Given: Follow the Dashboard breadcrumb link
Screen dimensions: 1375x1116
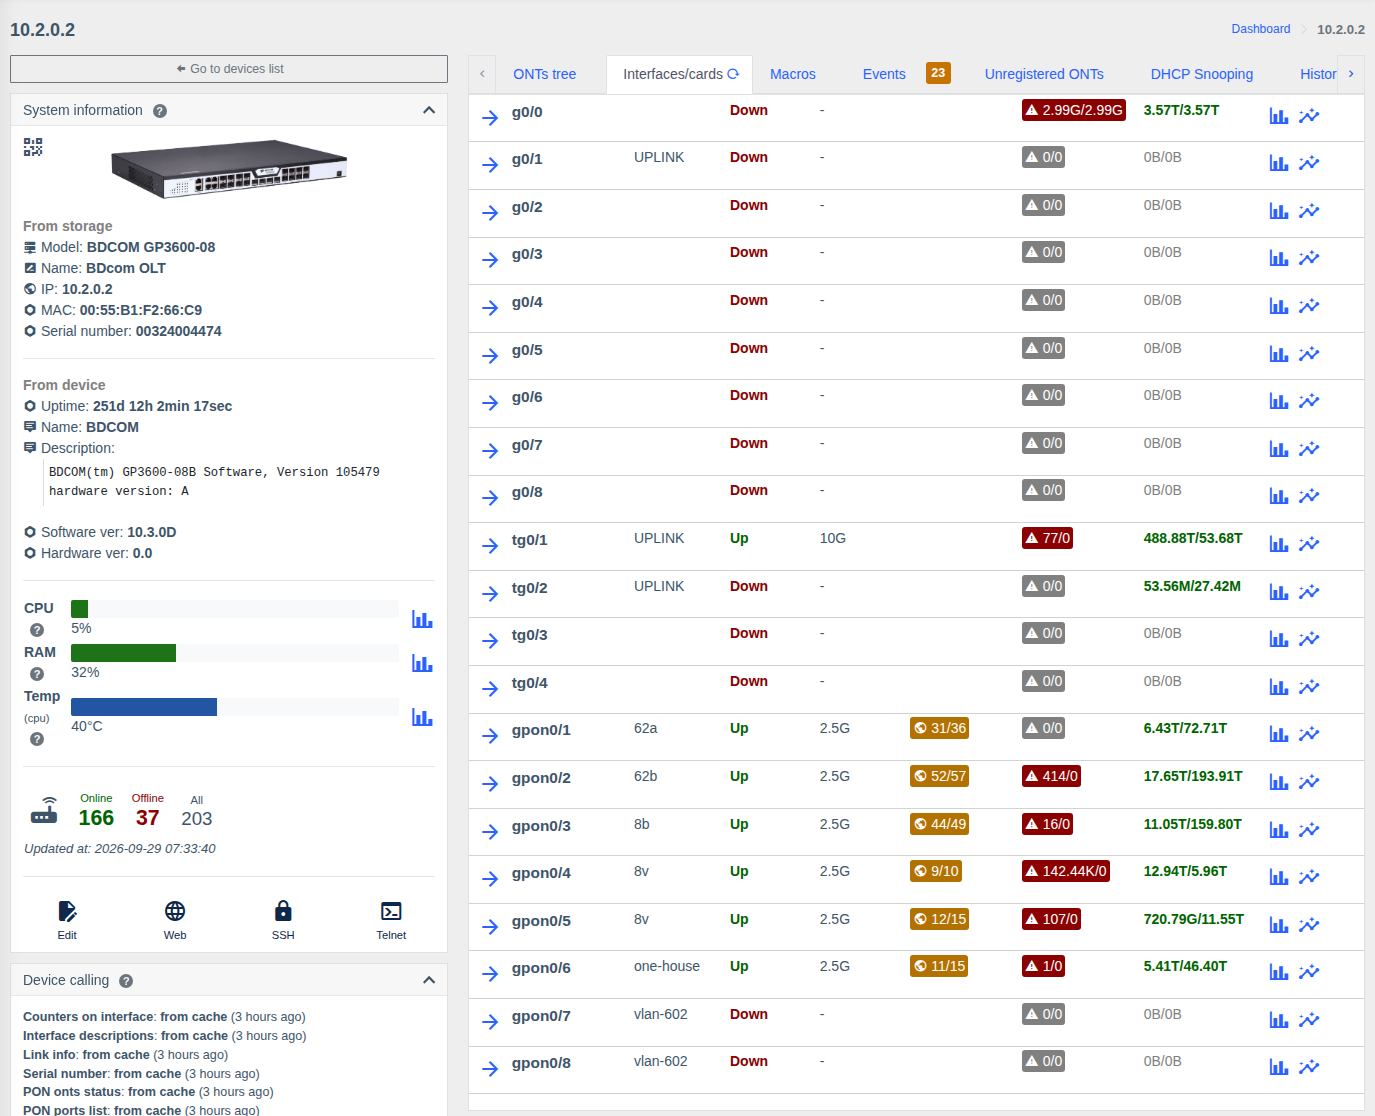Looking at the screenshot, I should [x=1261, y=29].
